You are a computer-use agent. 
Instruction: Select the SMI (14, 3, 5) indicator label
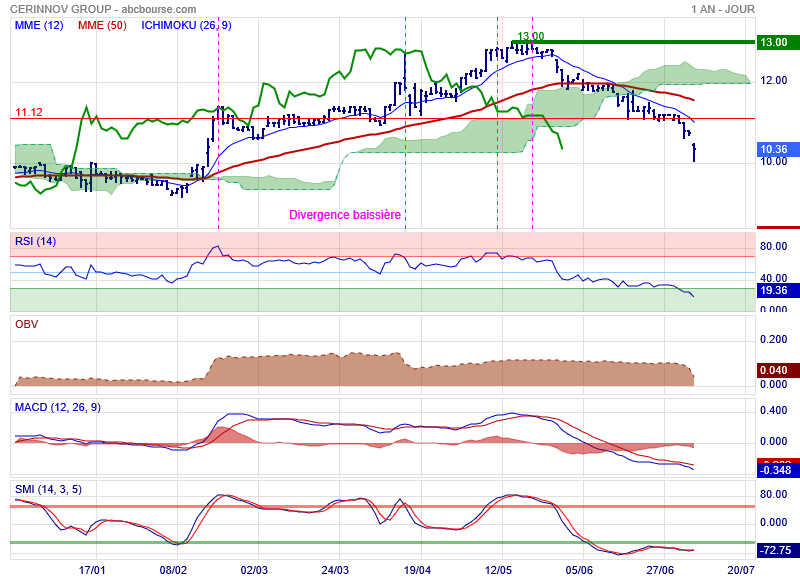pyautogui.click(x=48, y=489)
